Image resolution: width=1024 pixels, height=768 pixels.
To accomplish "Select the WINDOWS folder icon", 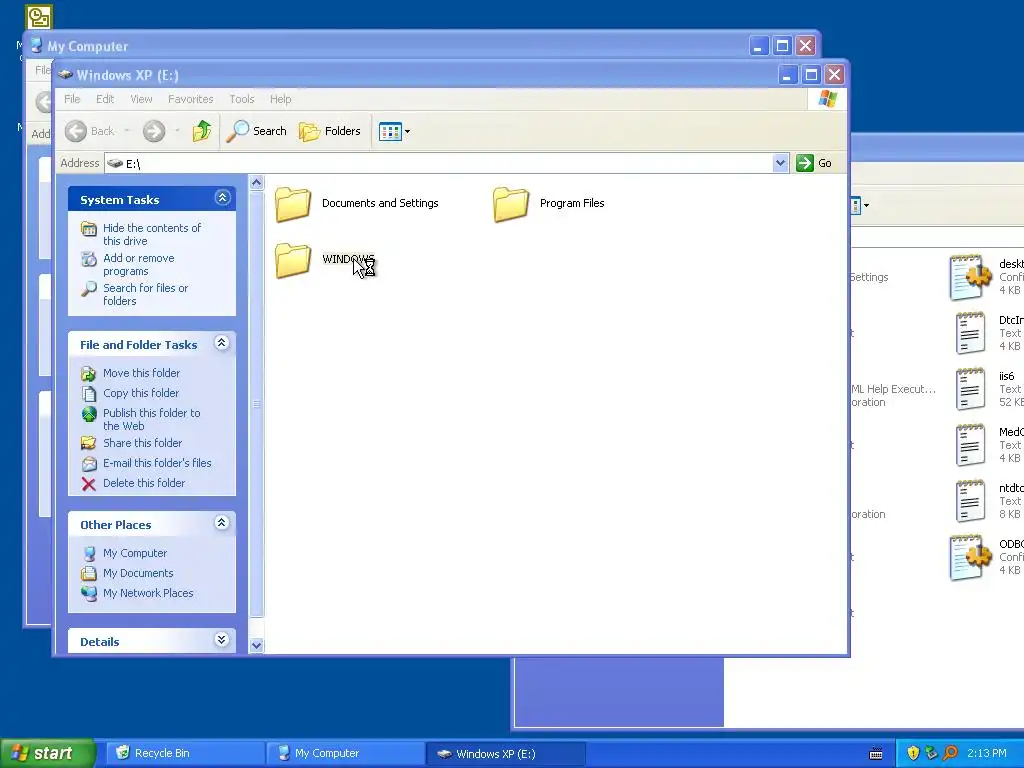I will point(293,260).
